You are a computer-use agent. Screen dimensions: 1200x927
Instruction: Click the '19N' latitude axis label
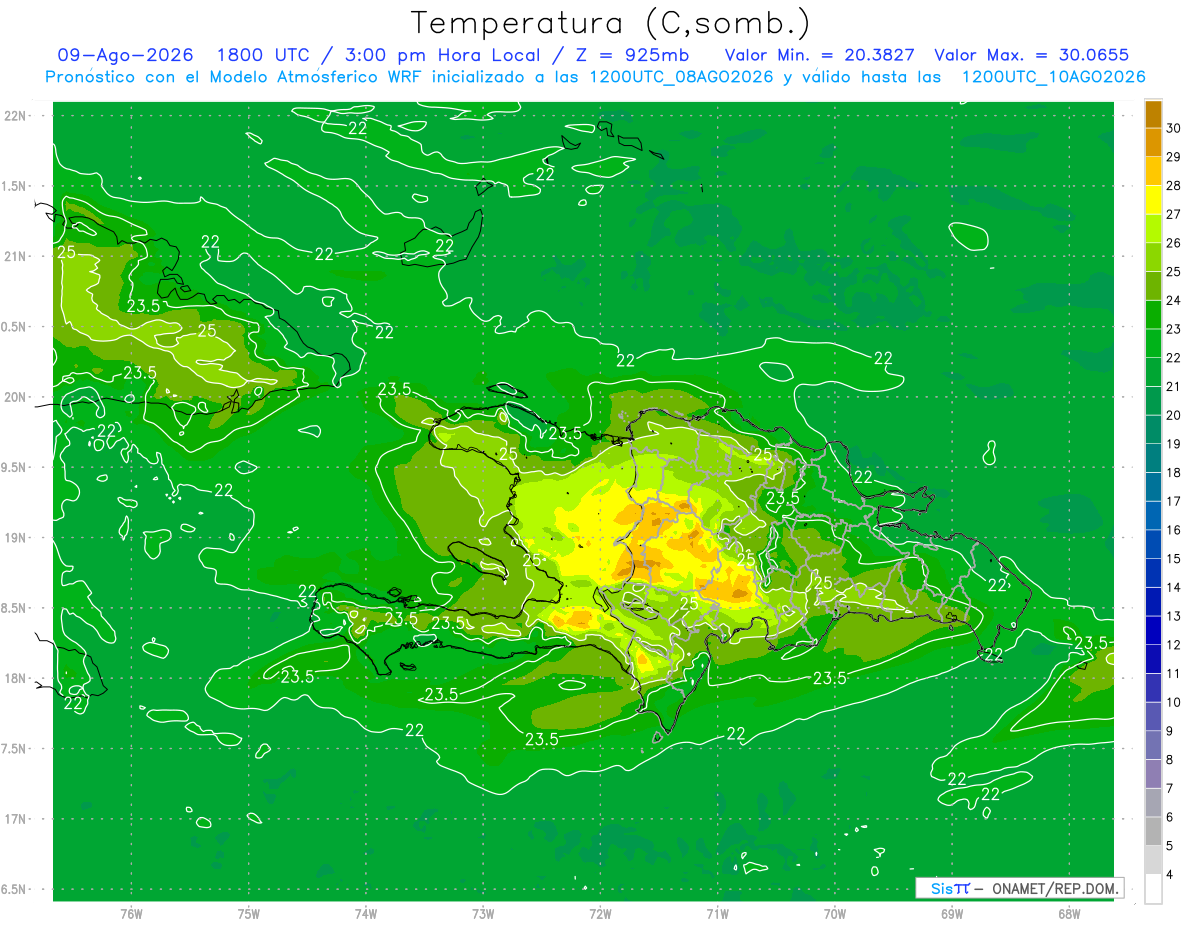point(16,538)
